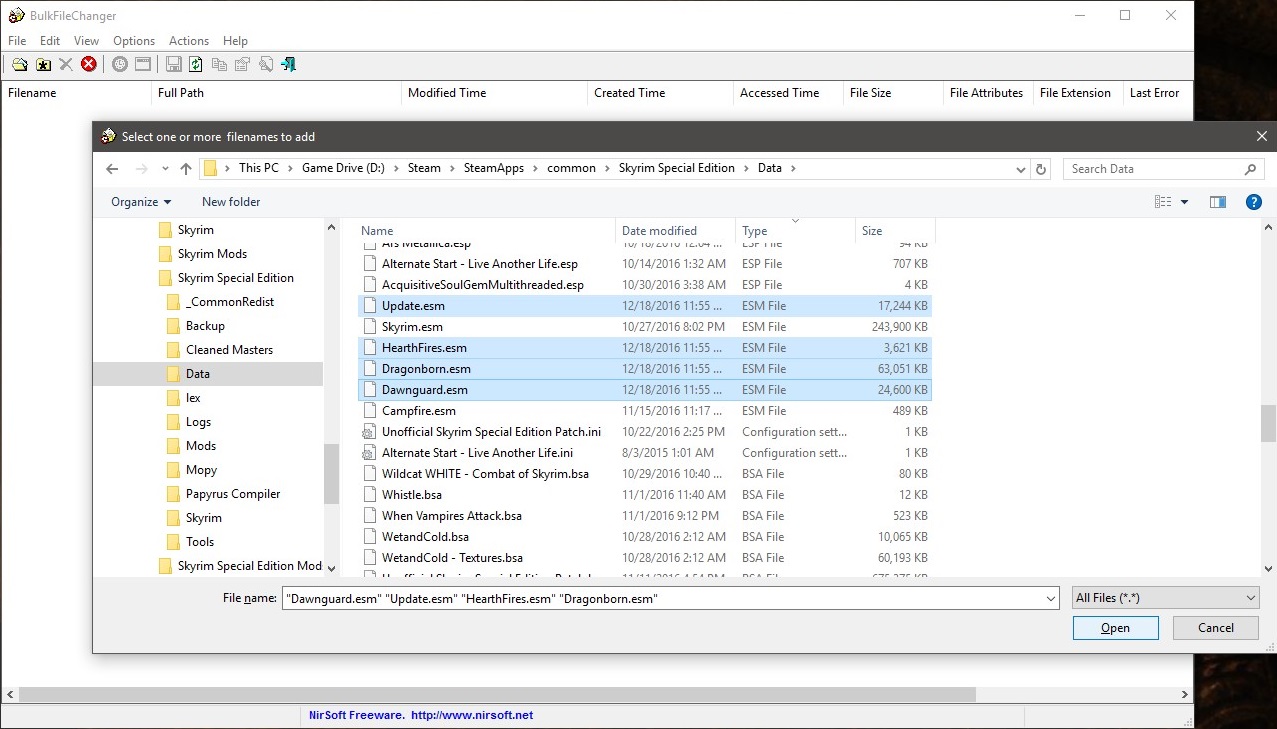
Task: Click the file list vertical scrollbar thumb
Action: [1269, 423]
